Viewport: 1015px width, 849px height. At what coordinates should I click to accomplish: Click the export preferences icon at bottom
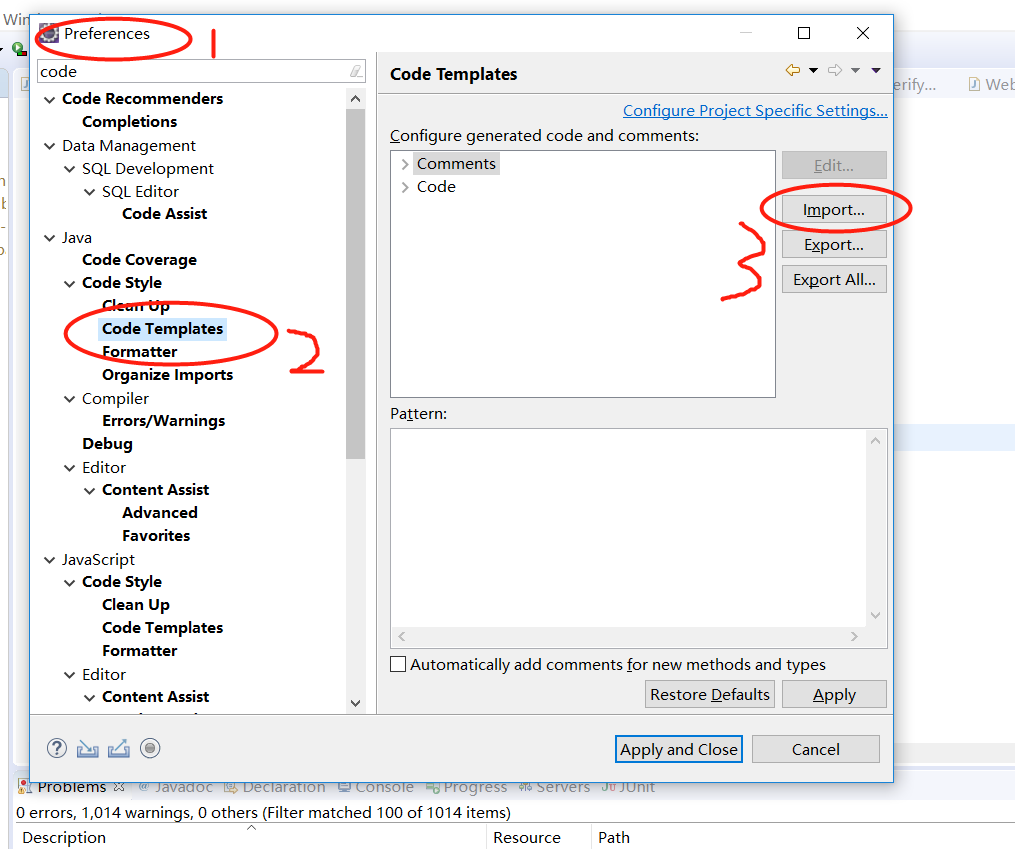click(x=118, y=749)
